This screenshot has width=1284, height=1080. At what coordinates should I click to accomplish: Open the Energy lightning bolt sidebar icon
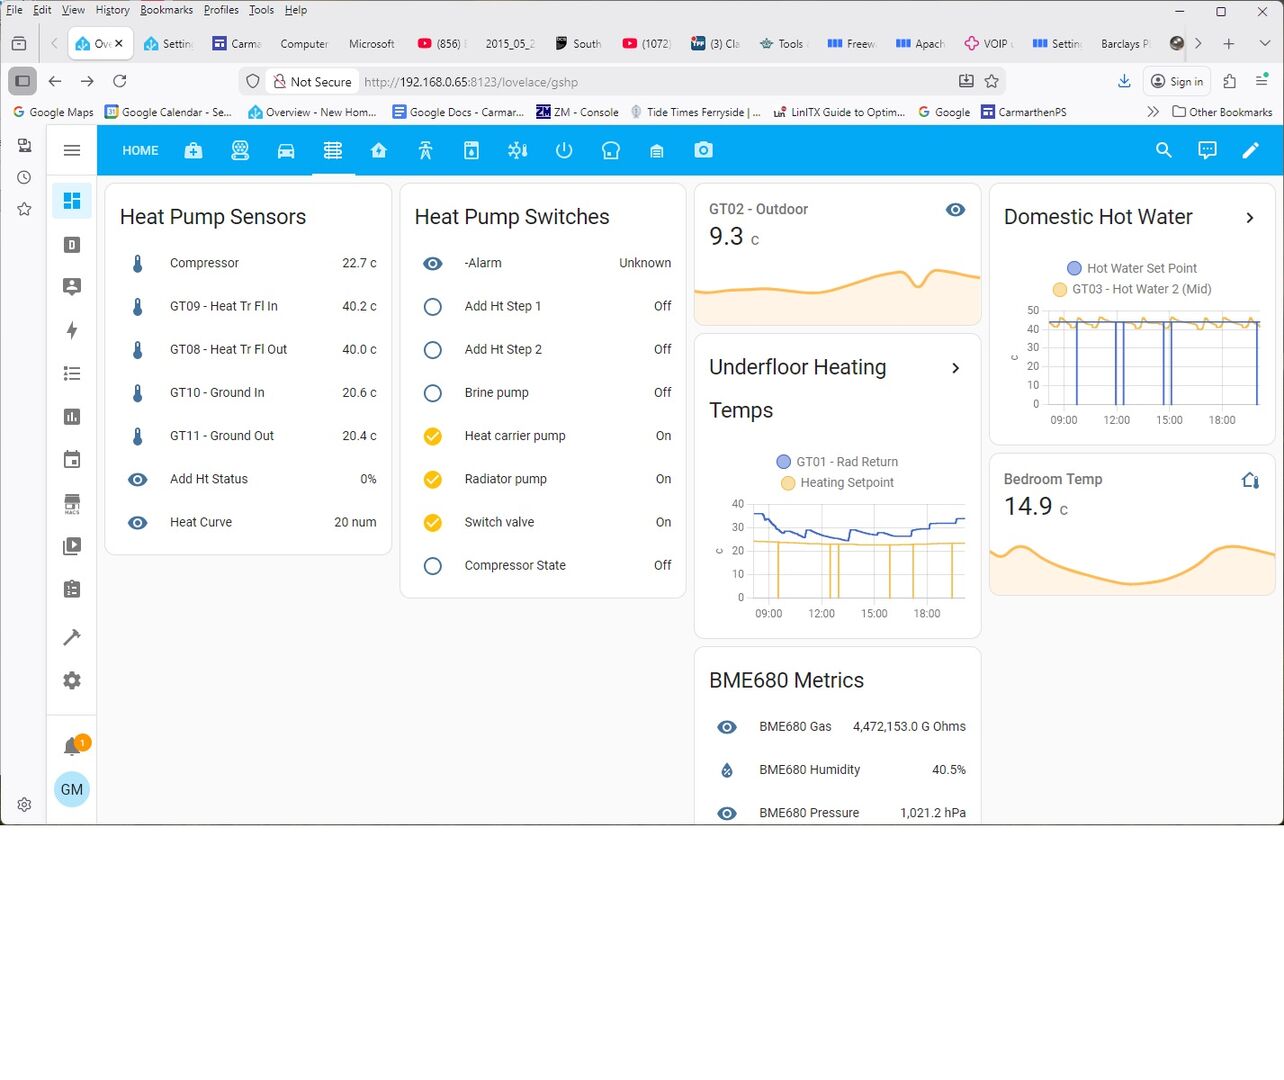[72, 330]
